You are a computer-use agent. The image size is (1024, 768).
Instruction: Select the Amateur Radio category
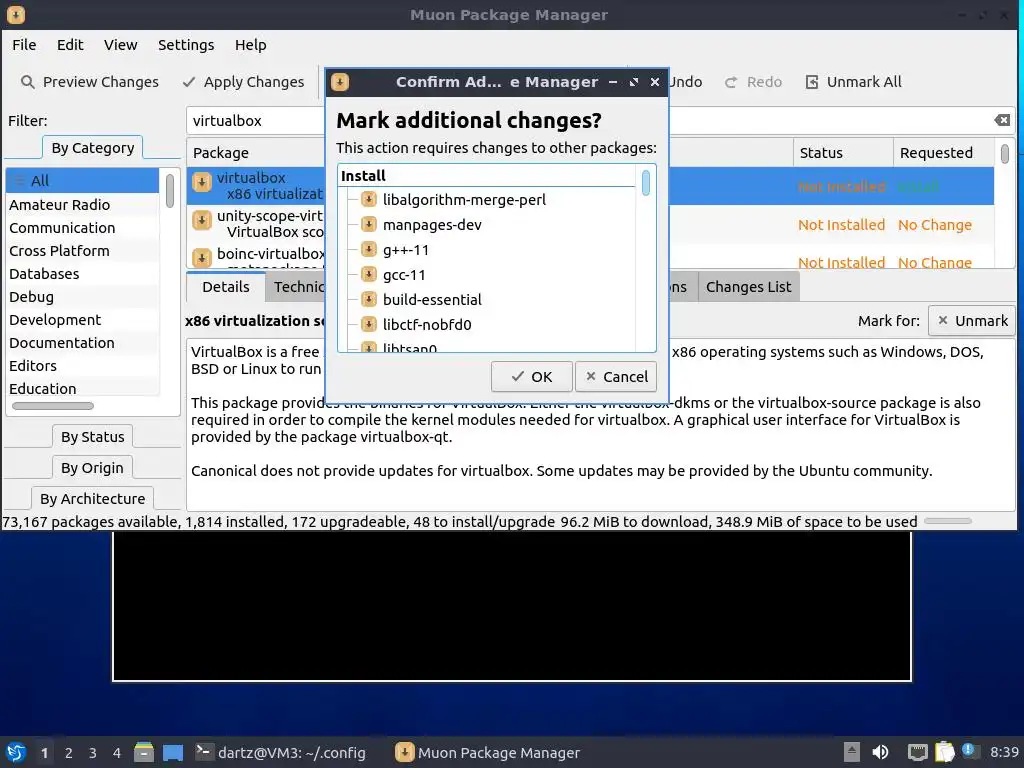pos(82,204)
